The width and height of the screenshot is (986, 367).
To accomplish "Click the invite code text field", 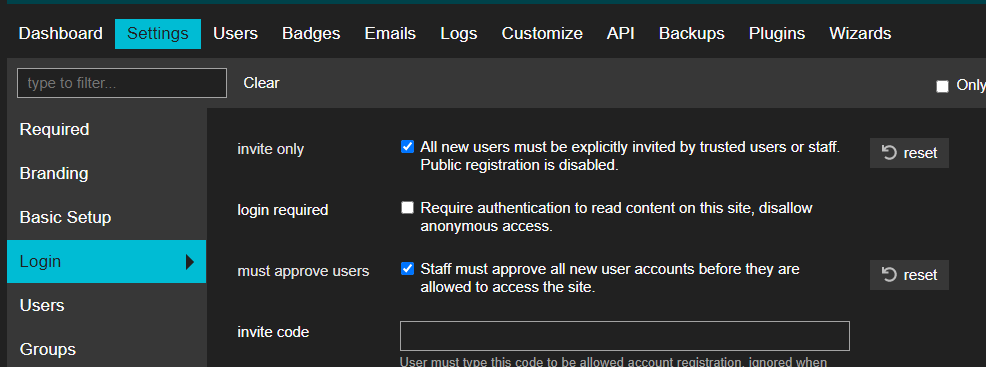I will click(624, 336).
